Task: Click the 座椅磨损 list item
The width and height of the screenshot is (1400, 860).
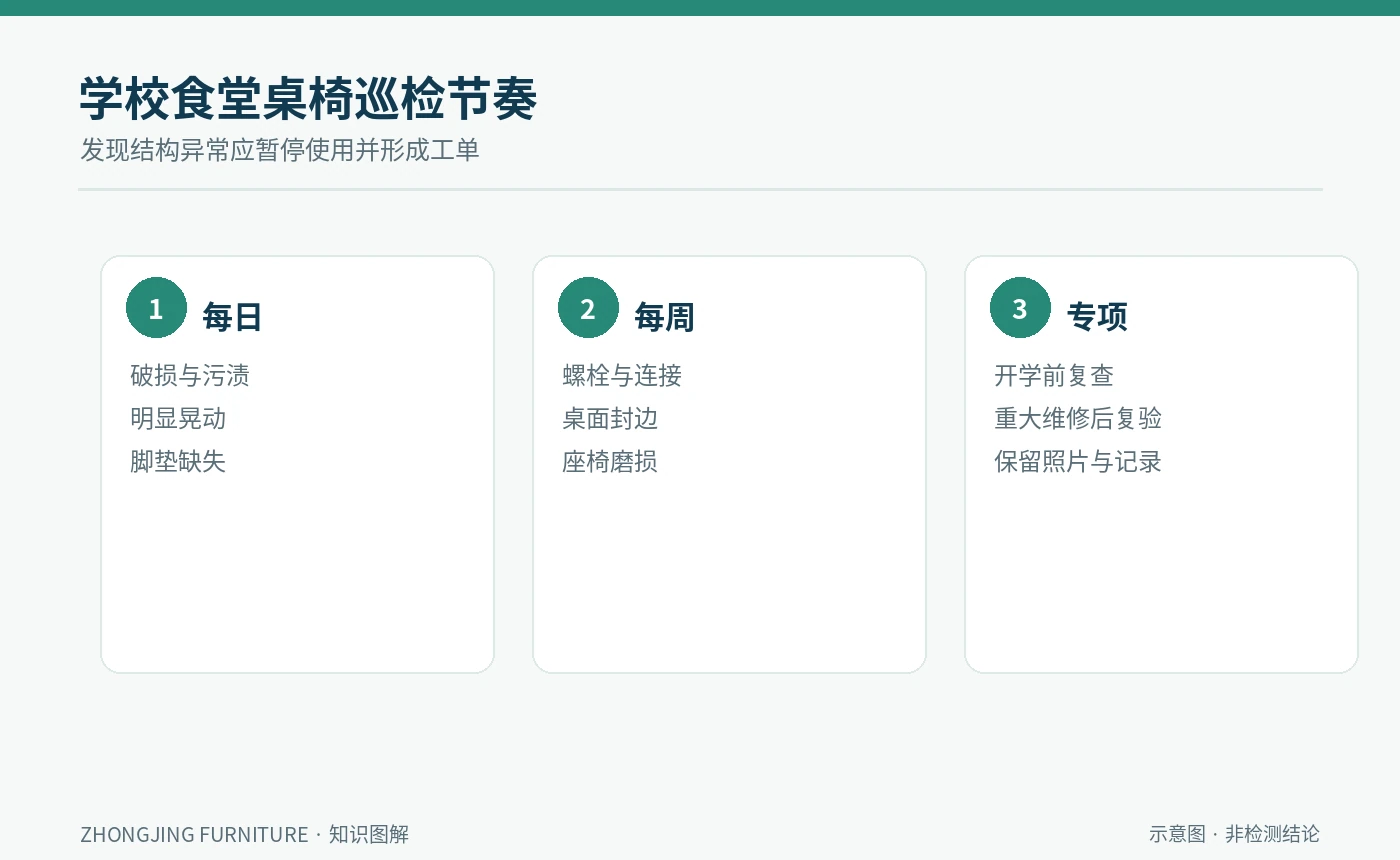Action: pos(610,461)
